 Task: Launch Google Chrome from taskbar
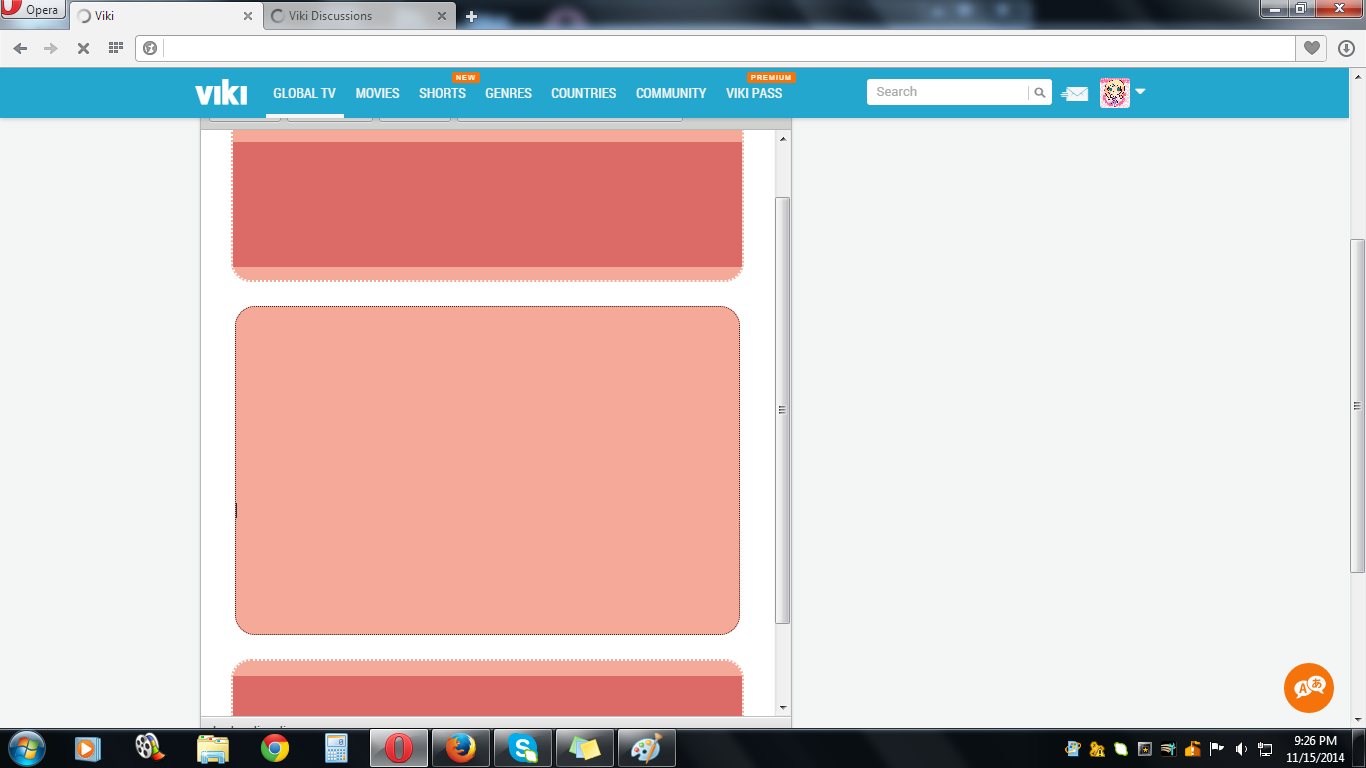pos(274,748)
